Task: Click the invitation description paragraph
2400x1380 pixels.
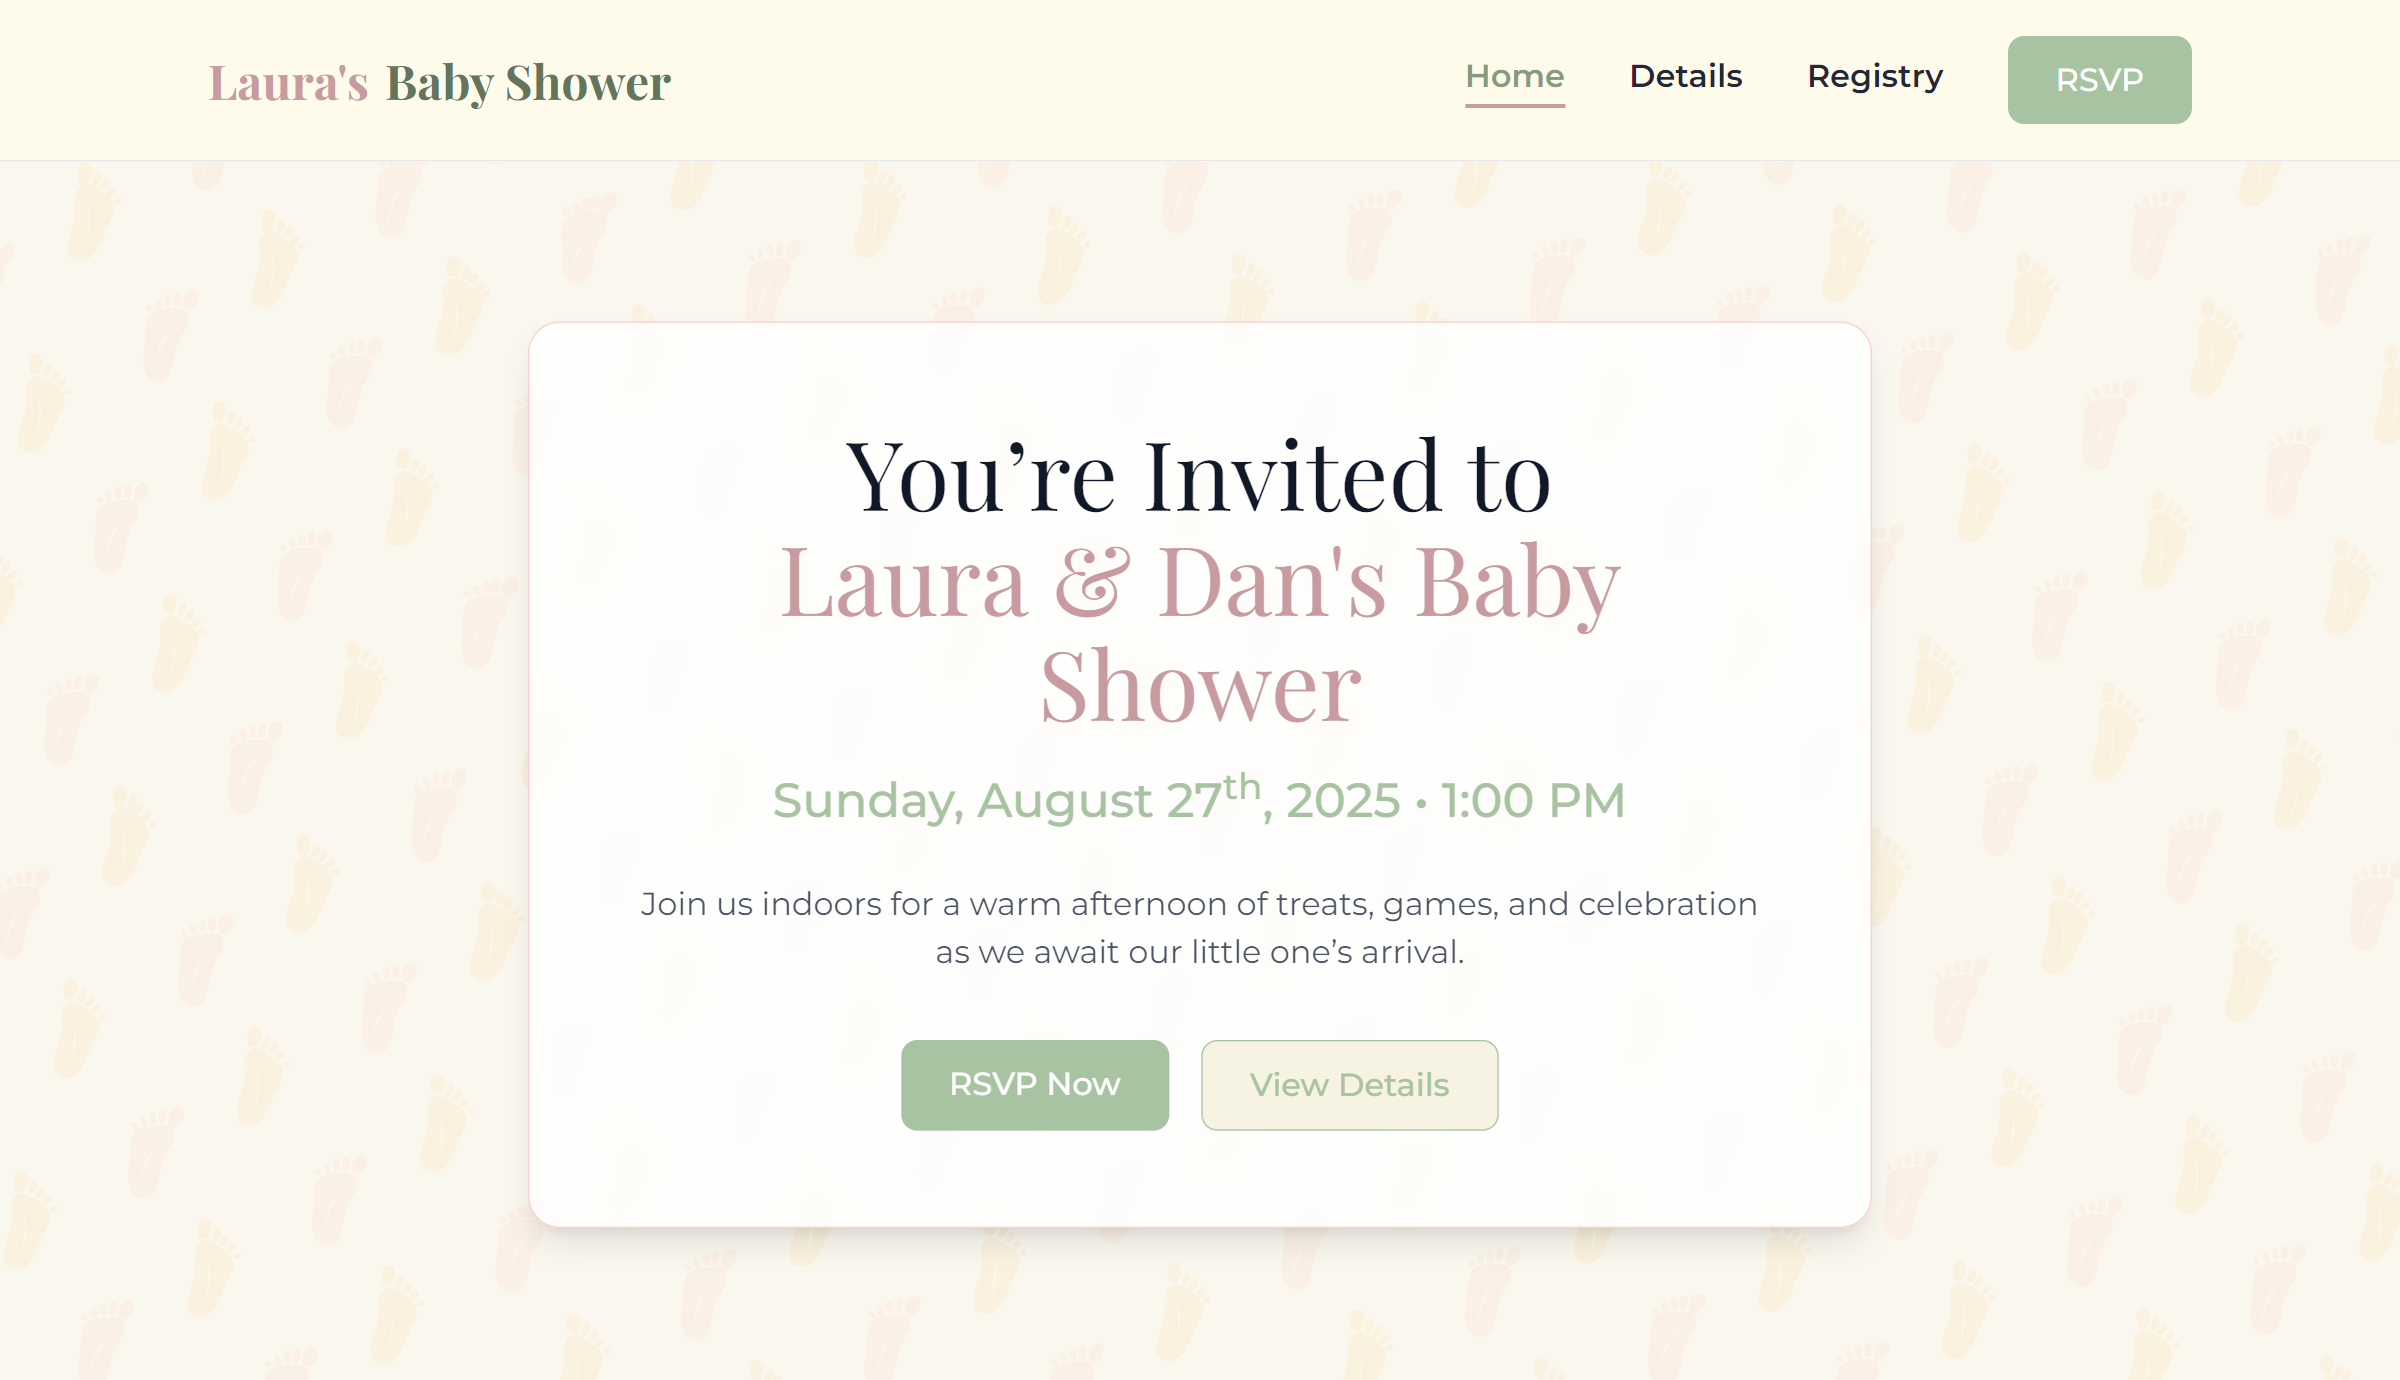Action: pyautogui.click(x=1199, y=928)
